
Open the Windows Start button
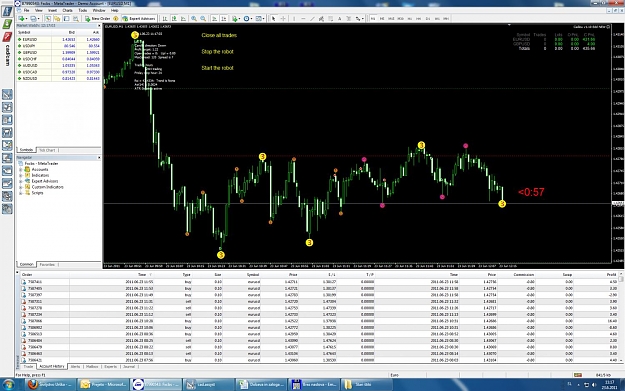pos(8,385)
